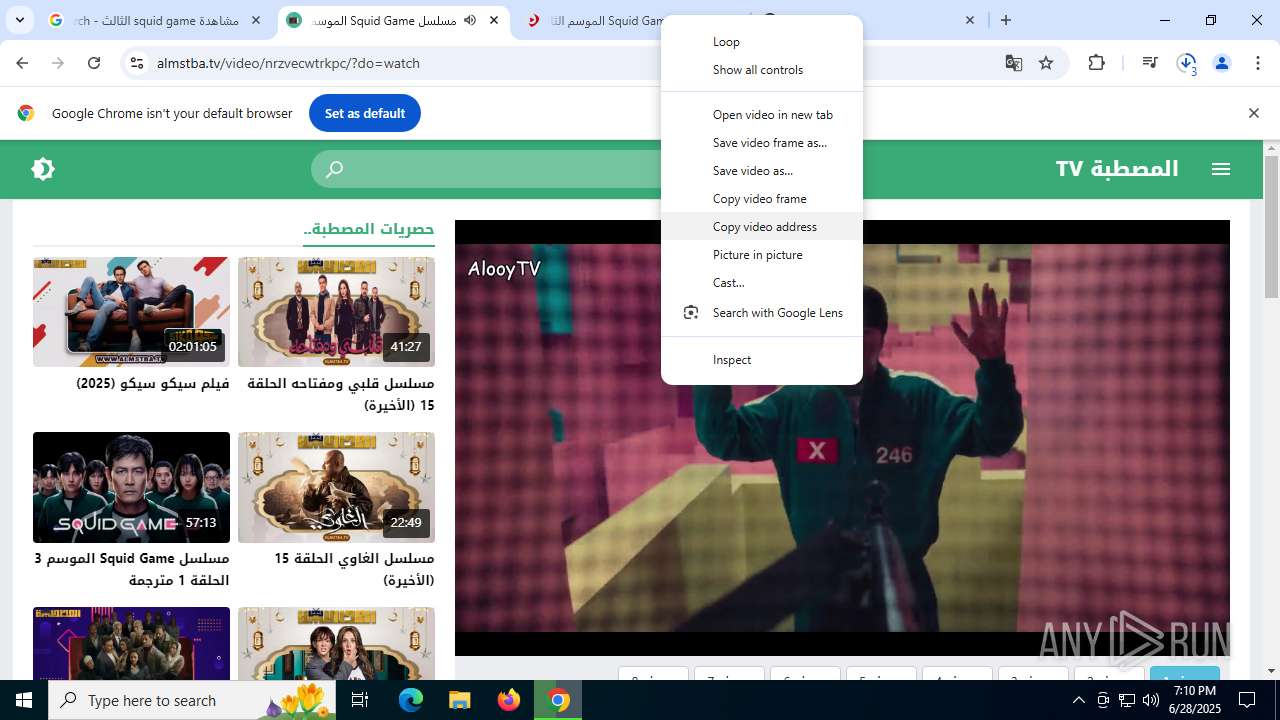Mute the almstba Squid Game tab audio
This screenshot has width=1280, height=720.
[470, 20]
